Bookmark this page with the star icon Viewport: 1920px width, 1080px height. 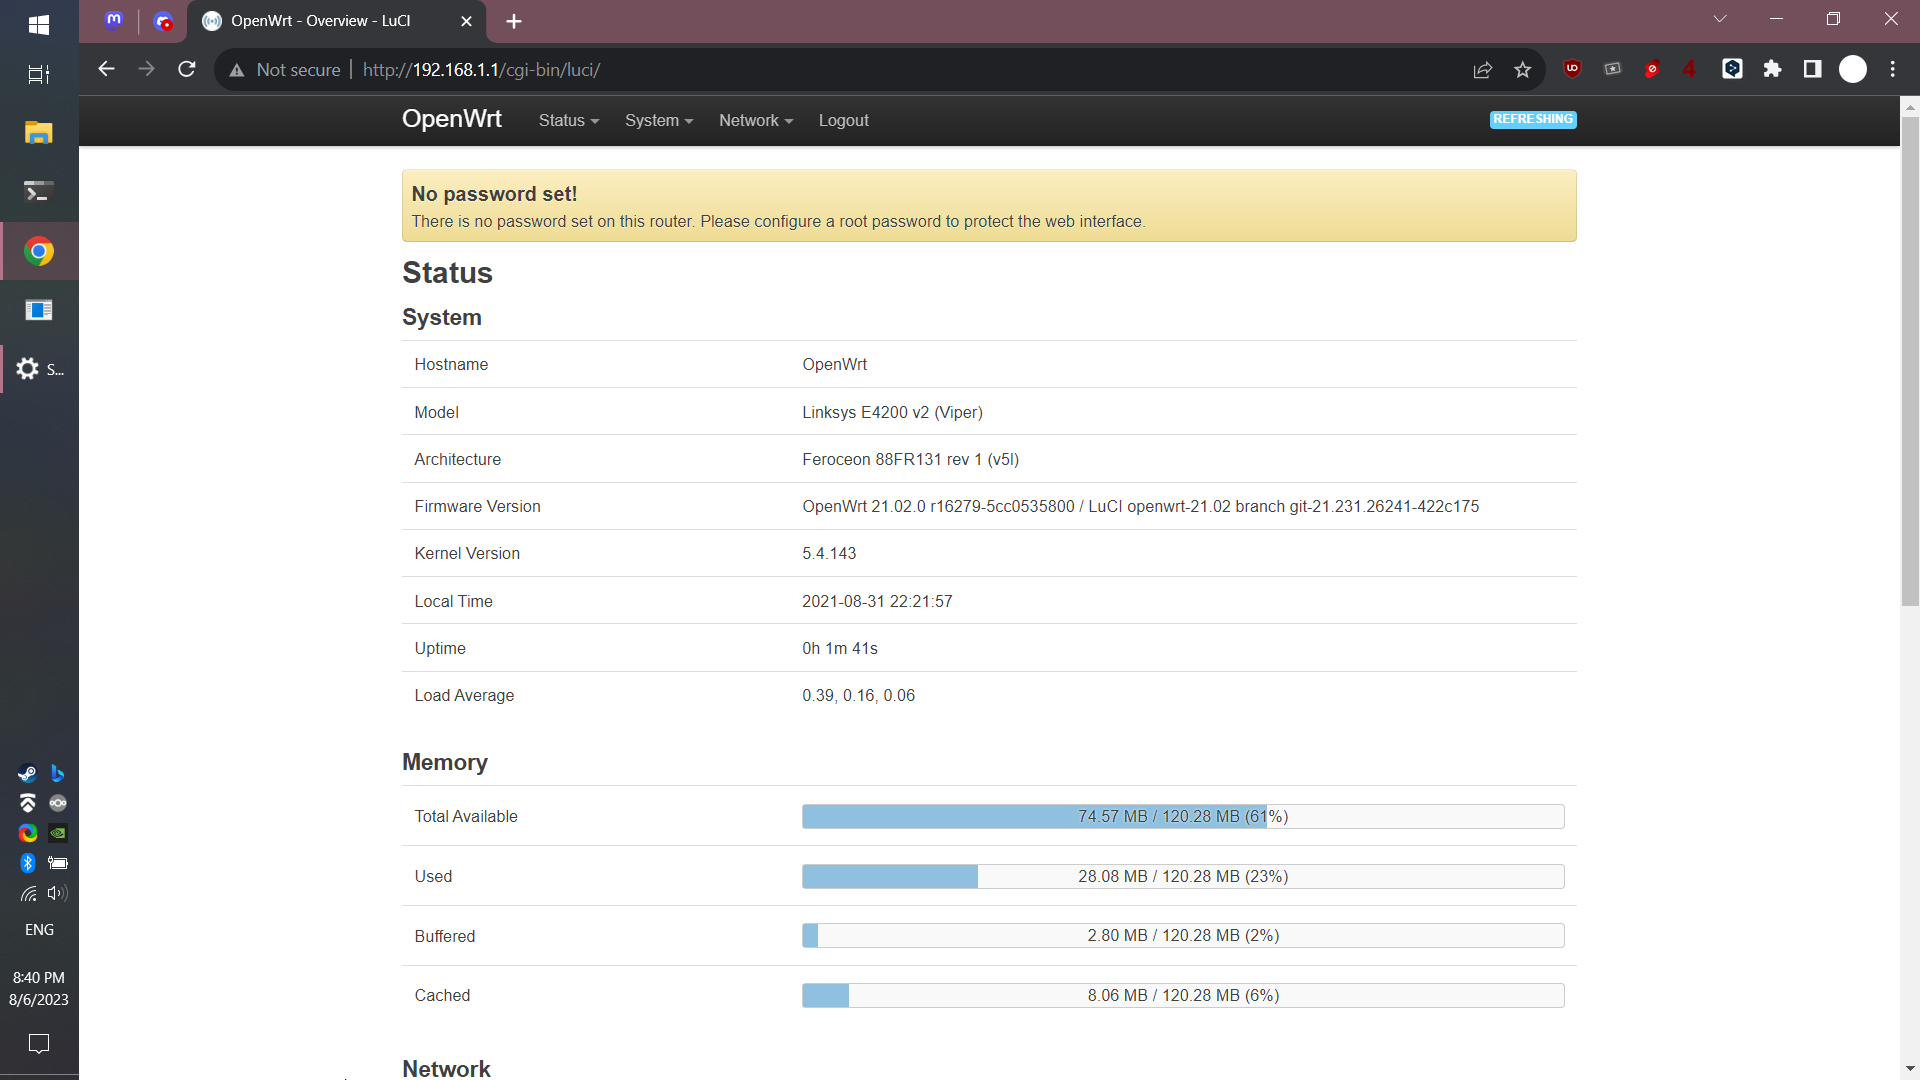click(1522, 69)
